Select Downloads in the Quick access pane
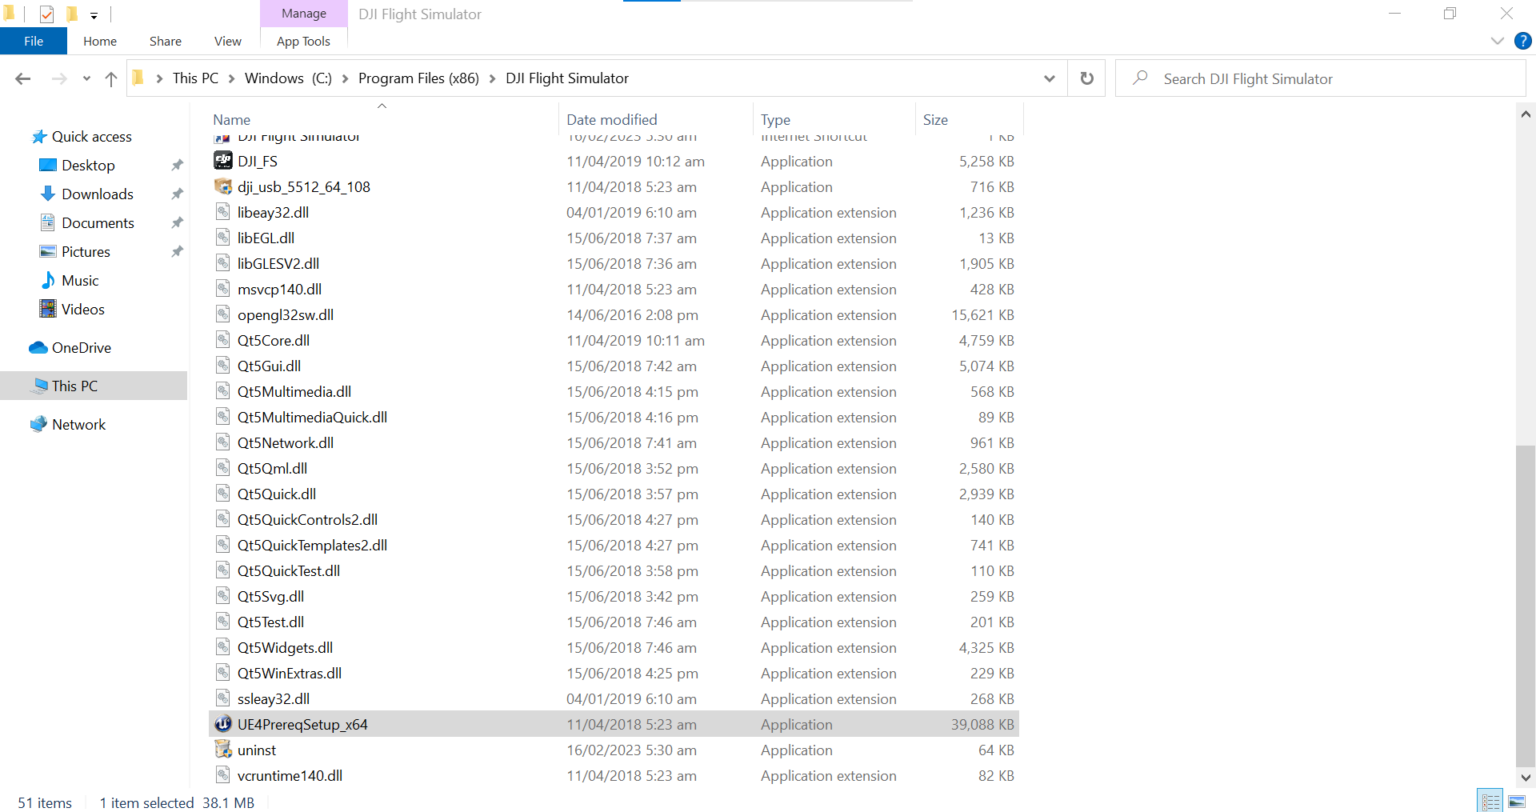Screen dimensions: 1536x812 pos(97,194)
